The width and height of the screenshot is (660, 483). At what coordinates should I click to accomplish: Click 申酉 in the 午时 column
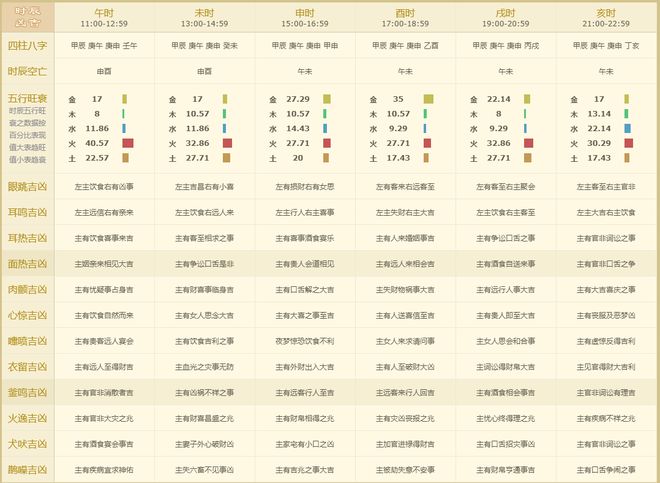coord(104,72)
